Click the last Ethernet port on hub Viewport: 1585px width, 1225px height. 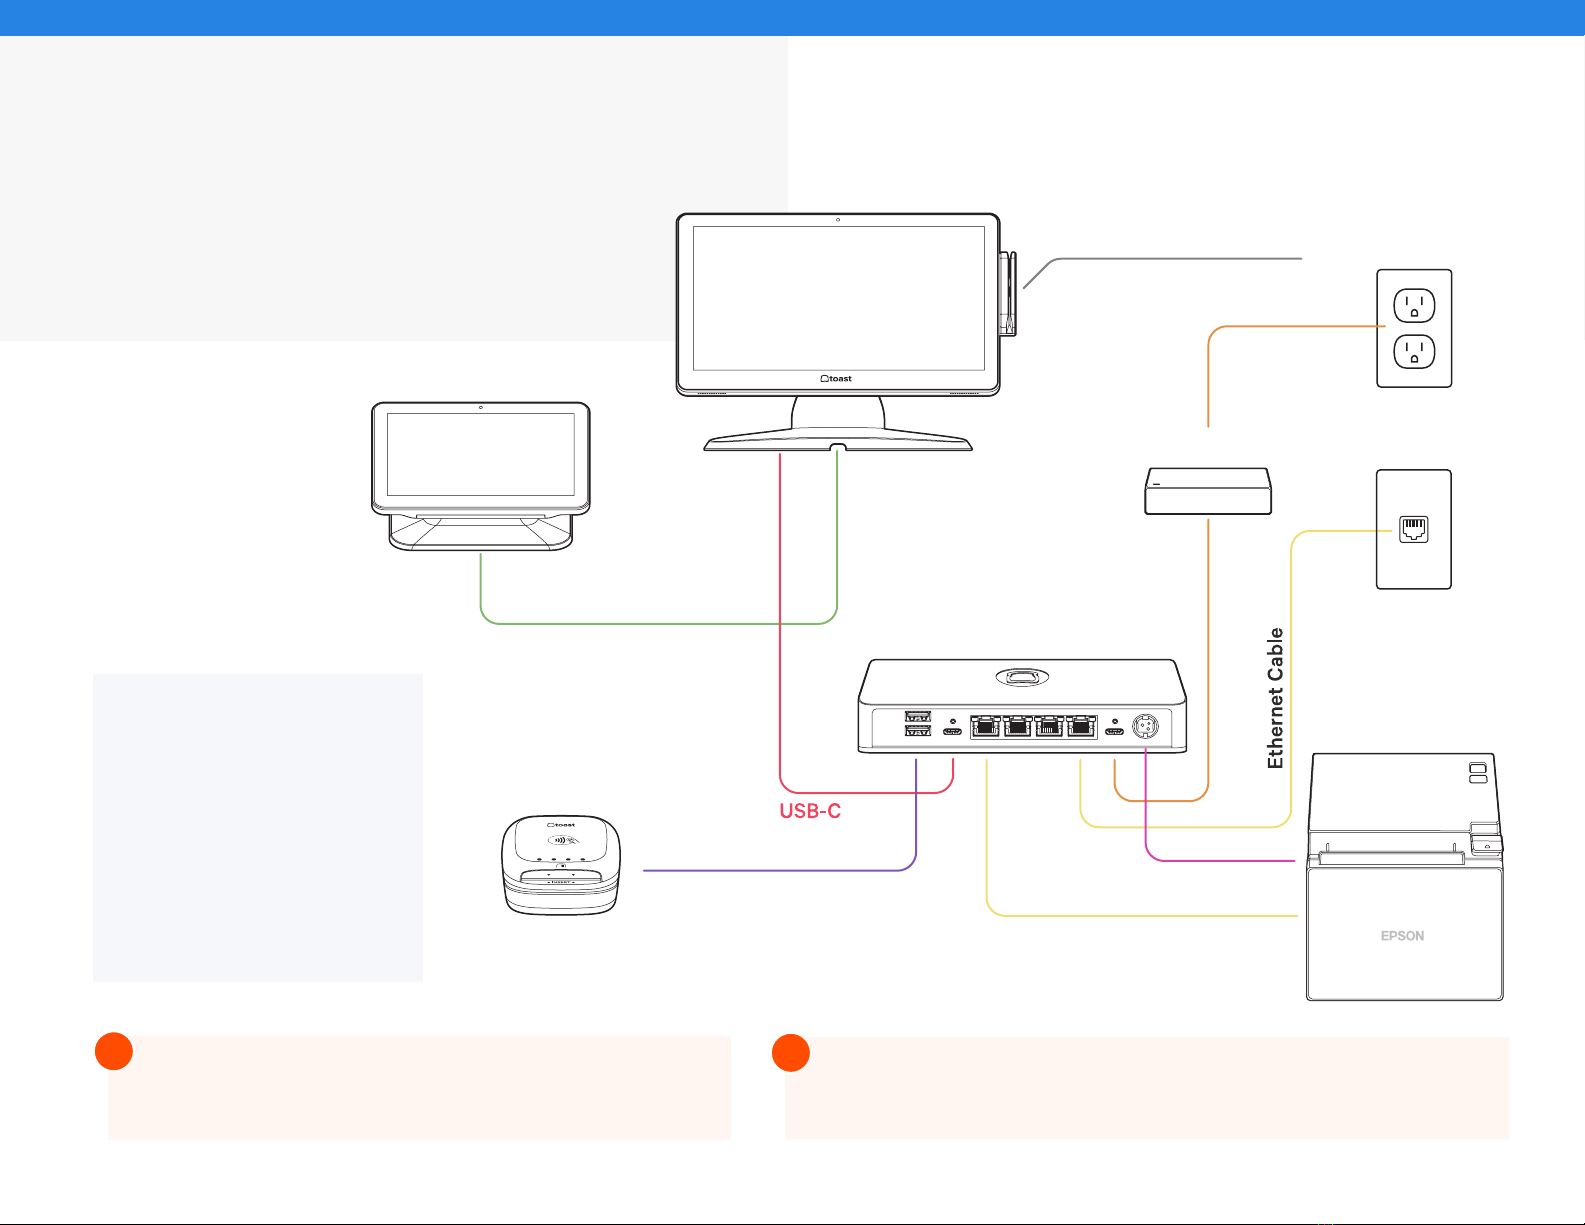[1081, 726]
